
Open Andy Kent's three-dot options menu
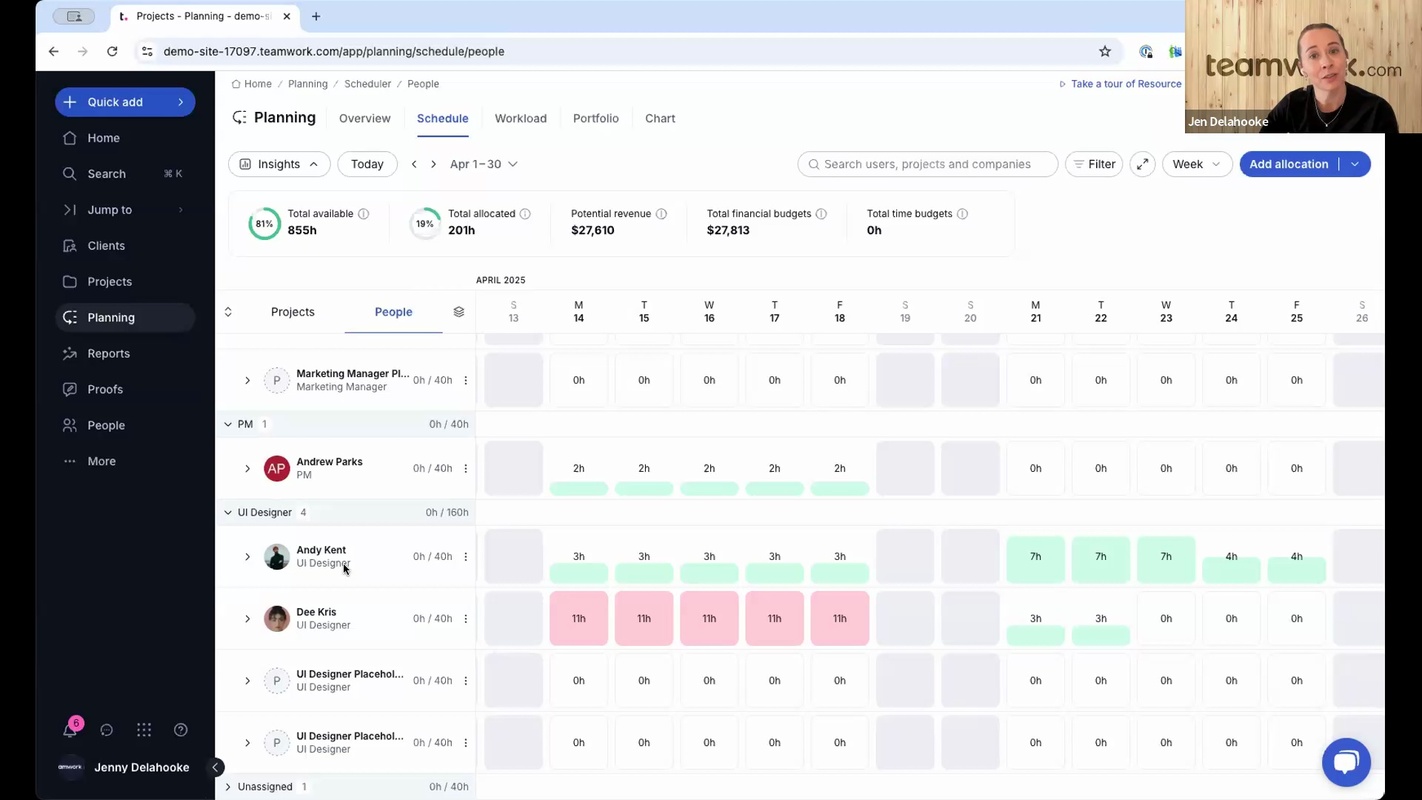pos(466,557)
